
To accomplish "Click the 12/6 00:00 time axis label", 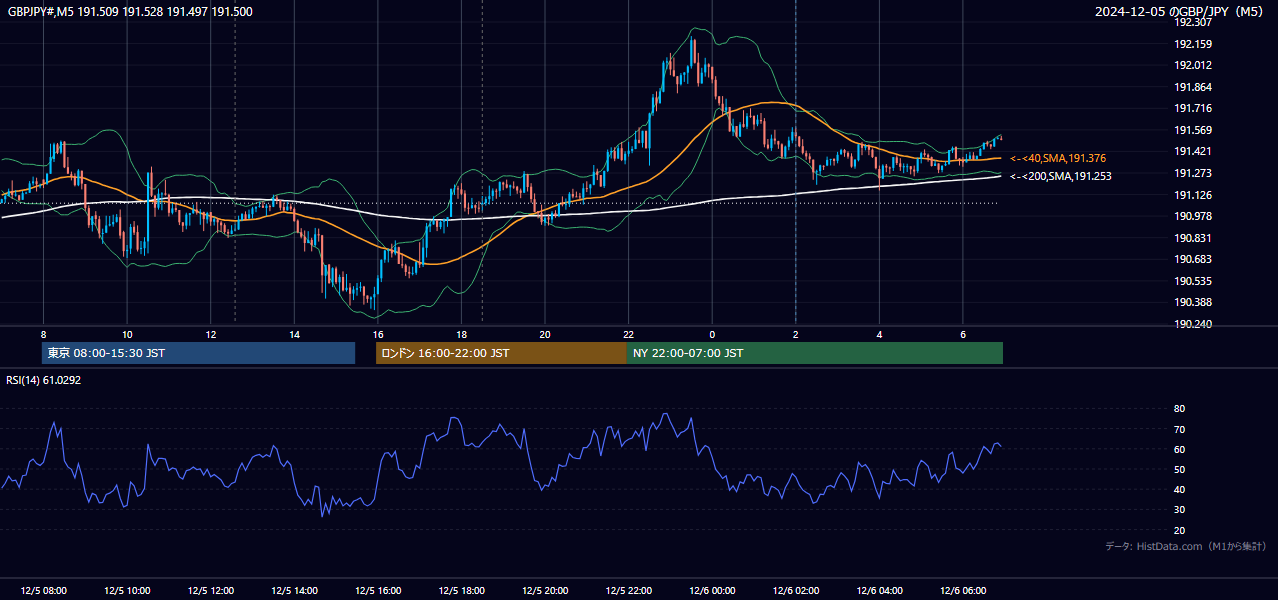I will [x=713, y=591].
